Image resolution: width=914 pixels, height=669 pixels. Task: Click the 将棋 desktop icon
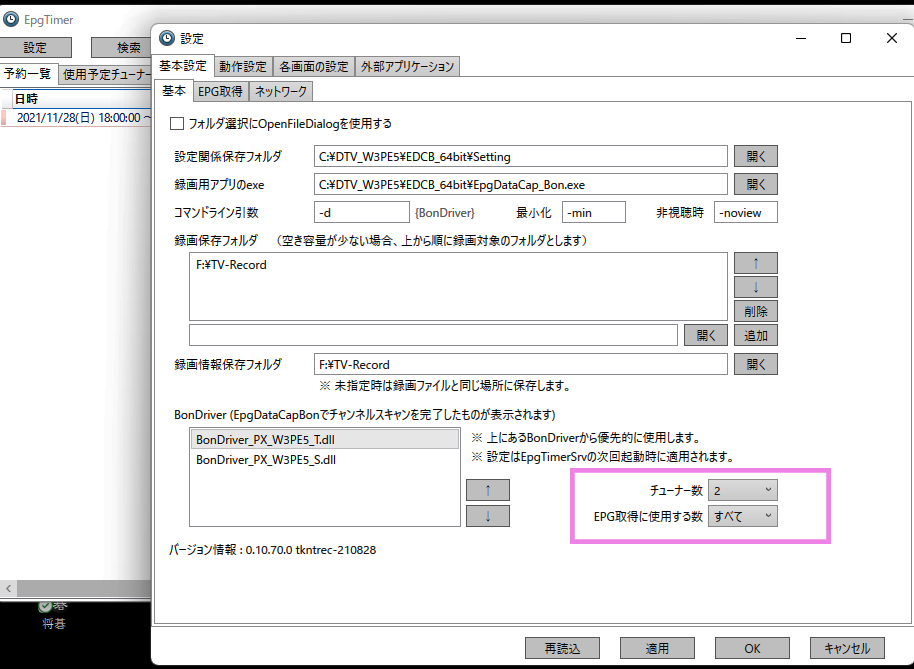(54, 615)
